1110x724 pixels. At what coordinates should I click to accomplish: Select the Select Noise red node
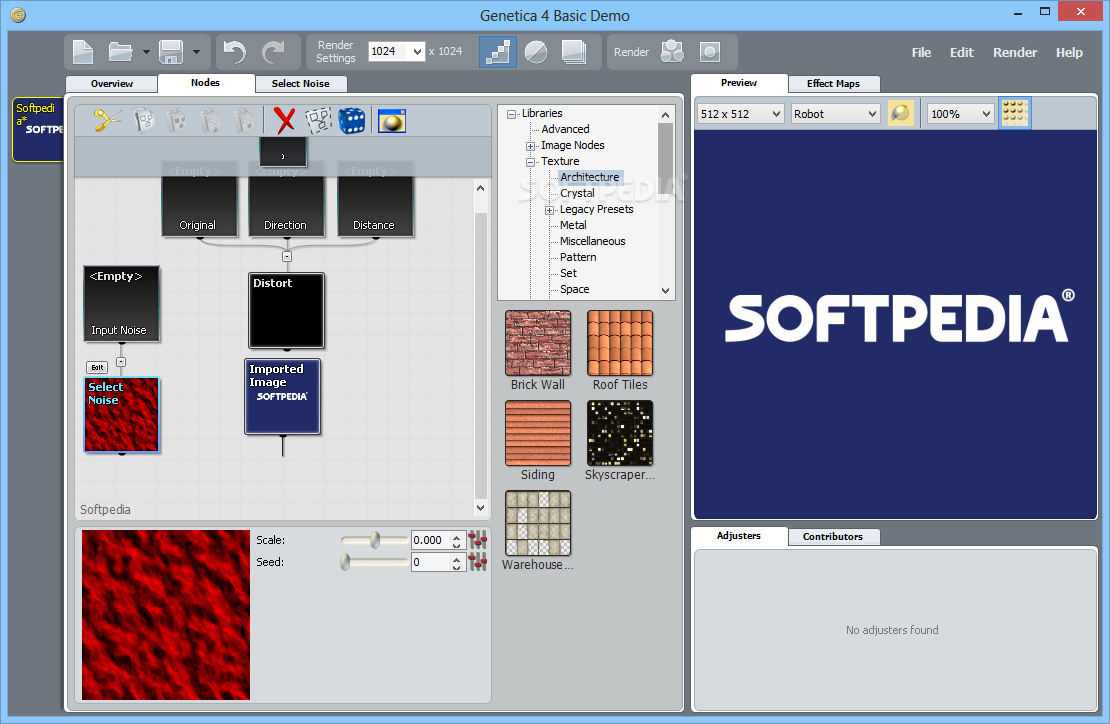(122, 415)
